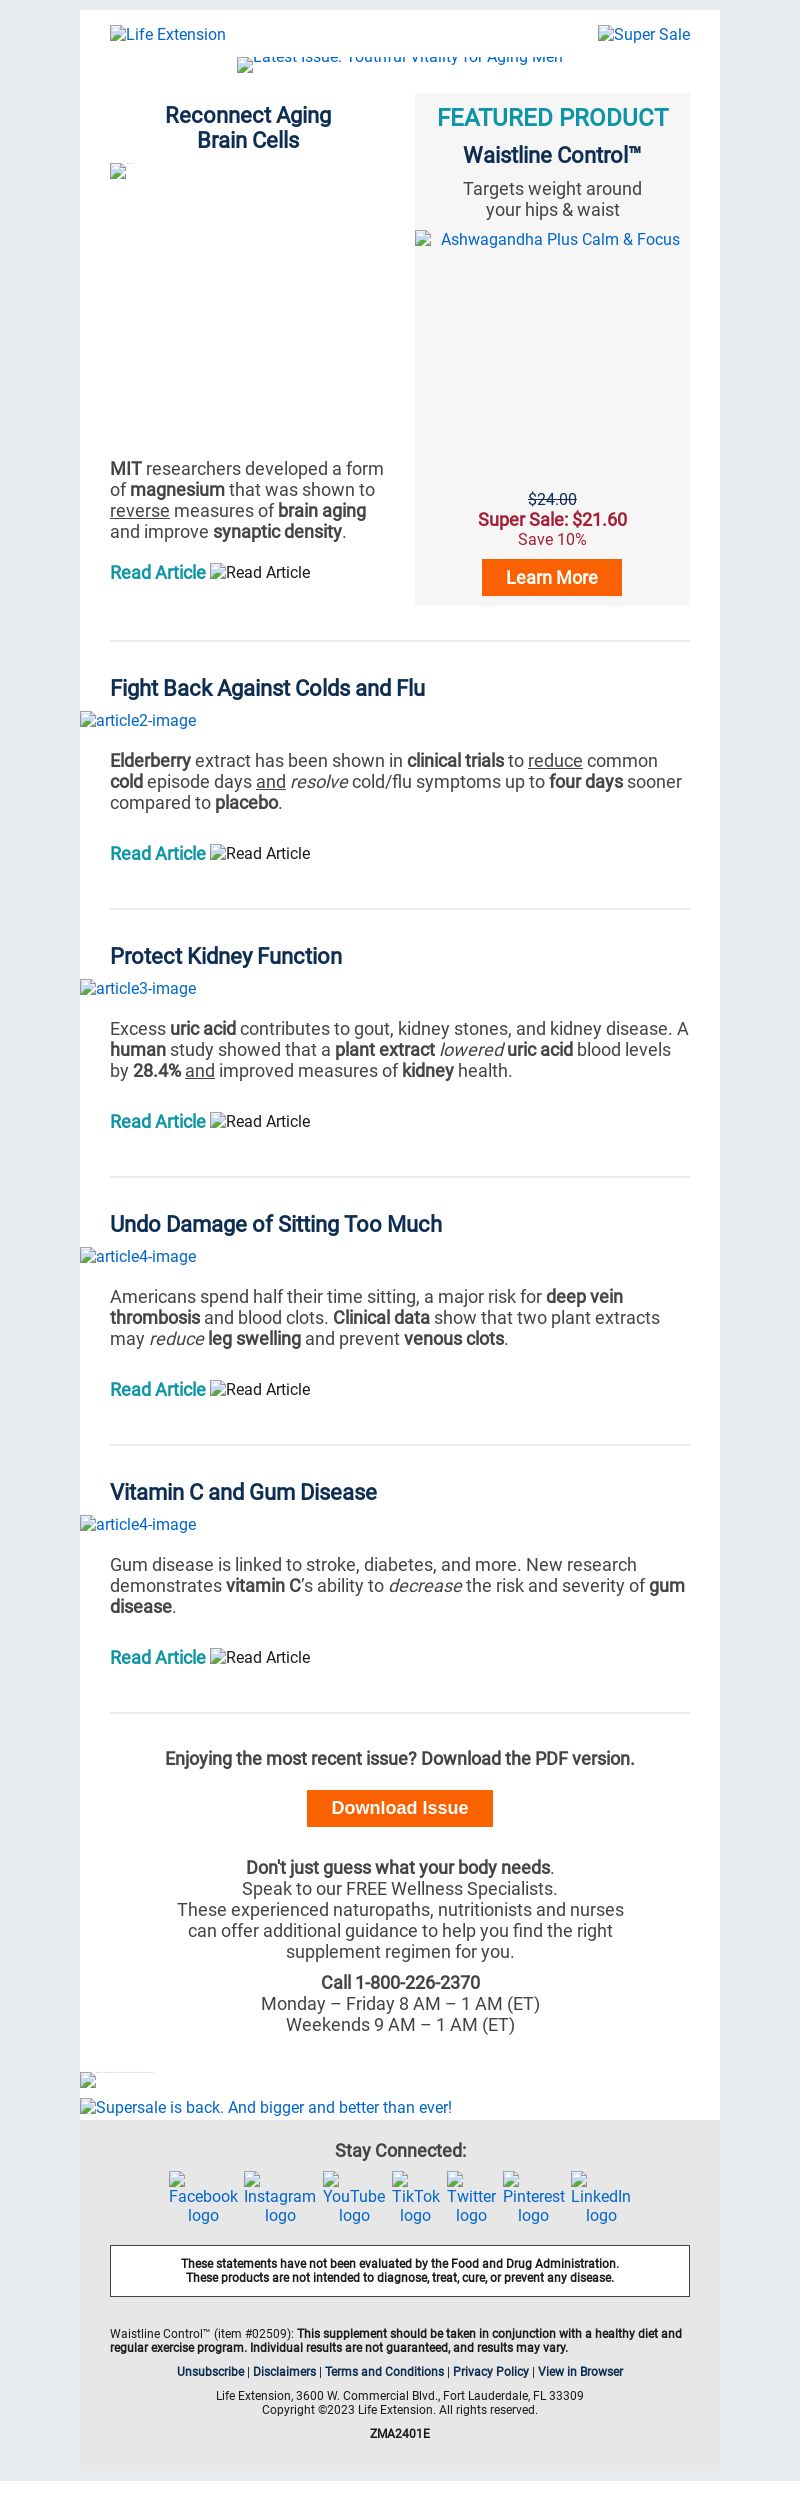Open the LinkedIn logo link

coord(601,2198)
